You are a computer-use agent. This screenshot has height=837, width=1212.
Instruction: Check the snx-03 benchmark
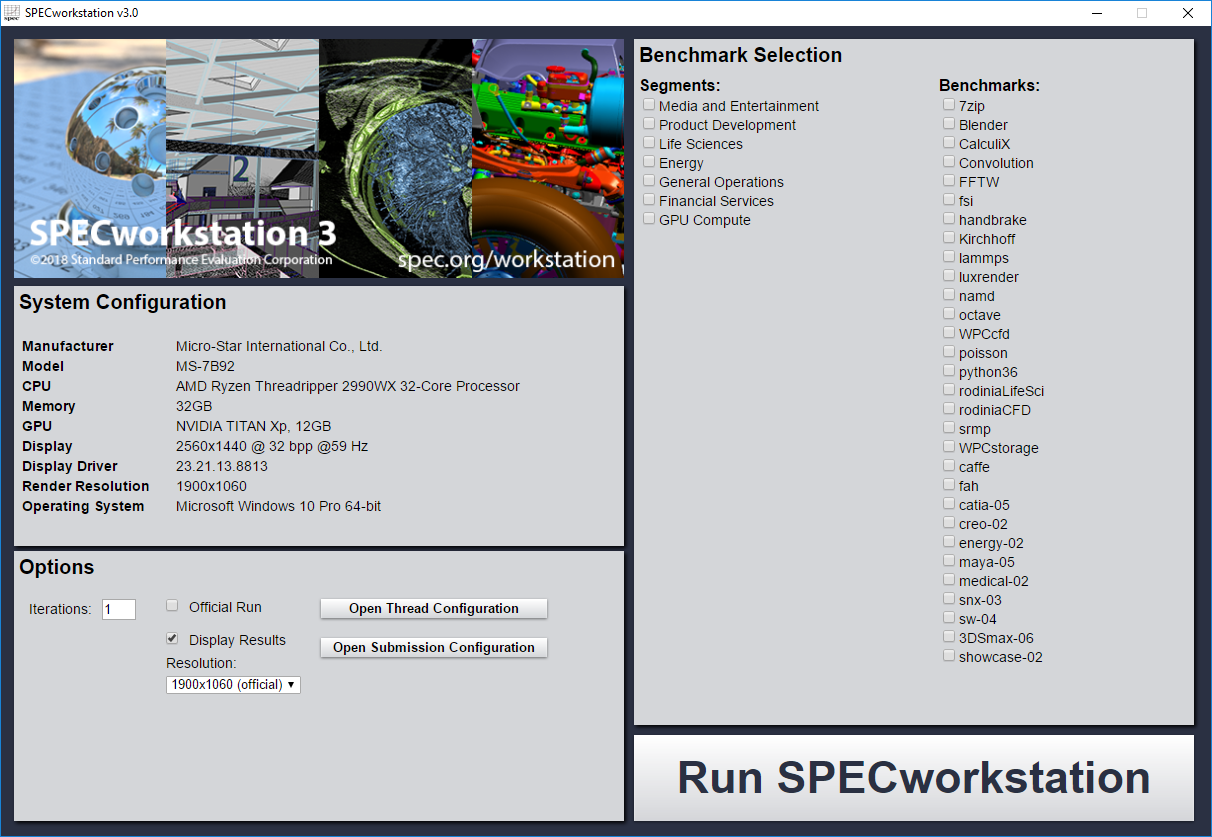click(x=949, y=598)
